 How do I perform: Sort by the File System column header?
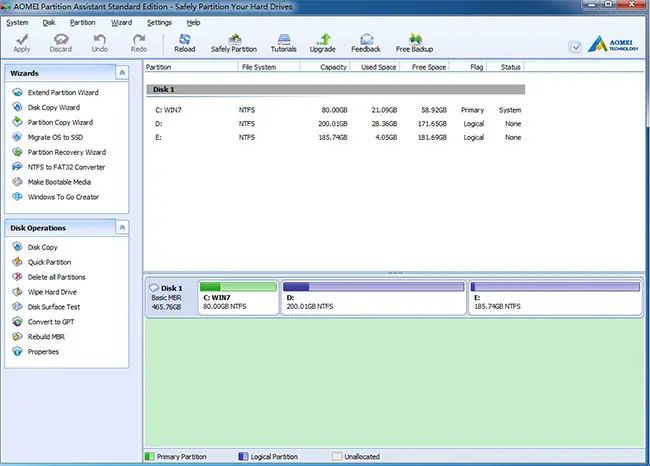click(x=269, y=67)
